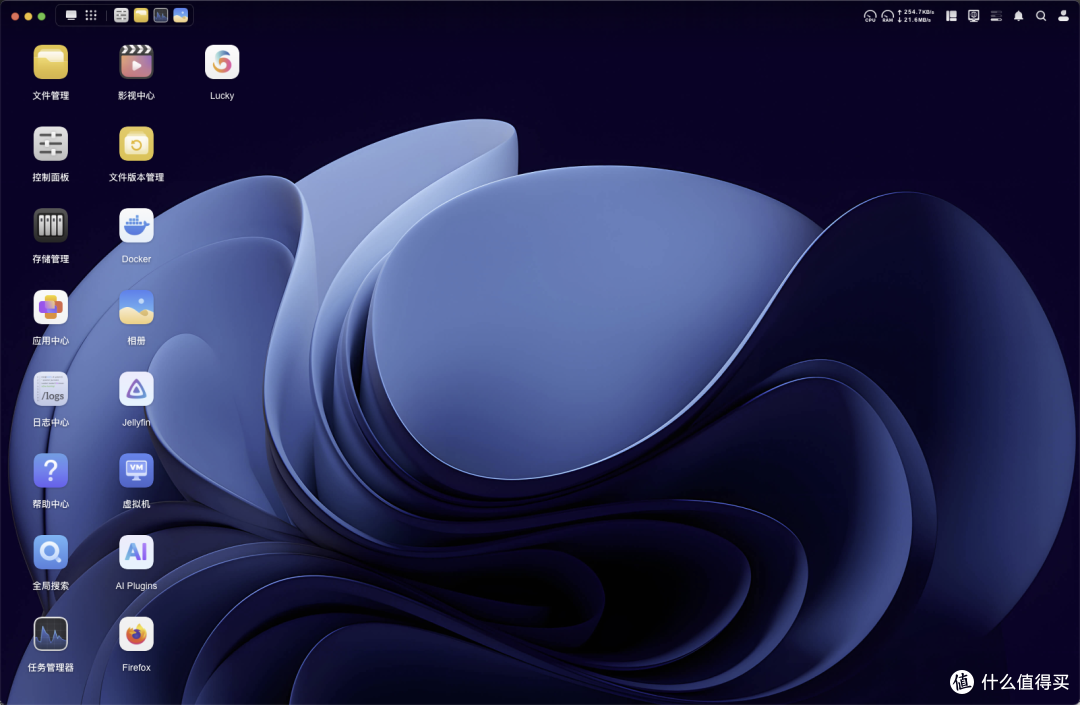Click the monitor globe icon in top bar
This screenshot has height=705, width=1080.
coord(973,16)
